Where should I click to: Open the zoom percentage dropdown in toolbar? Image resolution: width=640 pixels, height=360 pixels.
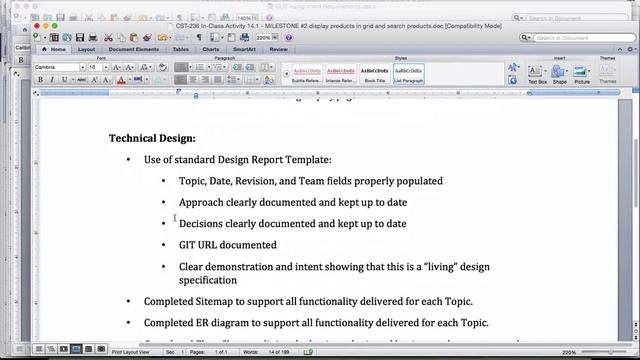click(275, 38)
